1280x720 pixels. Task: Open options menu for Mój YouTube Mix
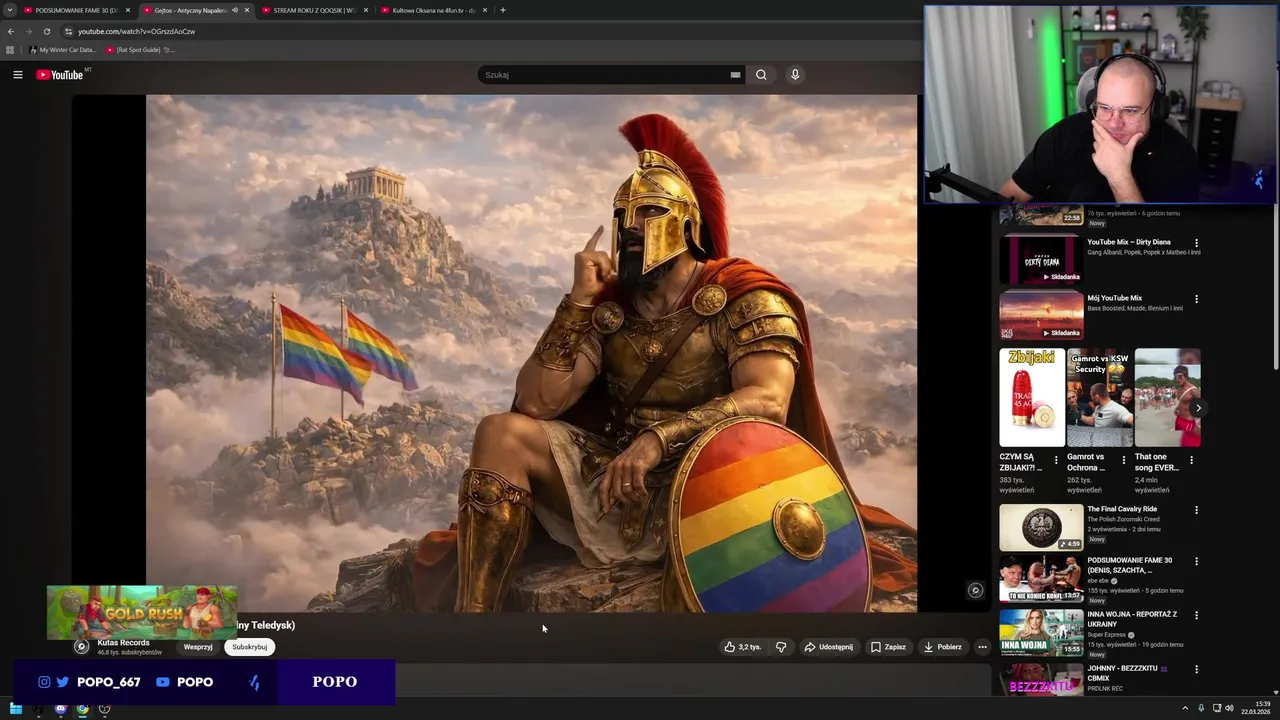click(1196, 299)
